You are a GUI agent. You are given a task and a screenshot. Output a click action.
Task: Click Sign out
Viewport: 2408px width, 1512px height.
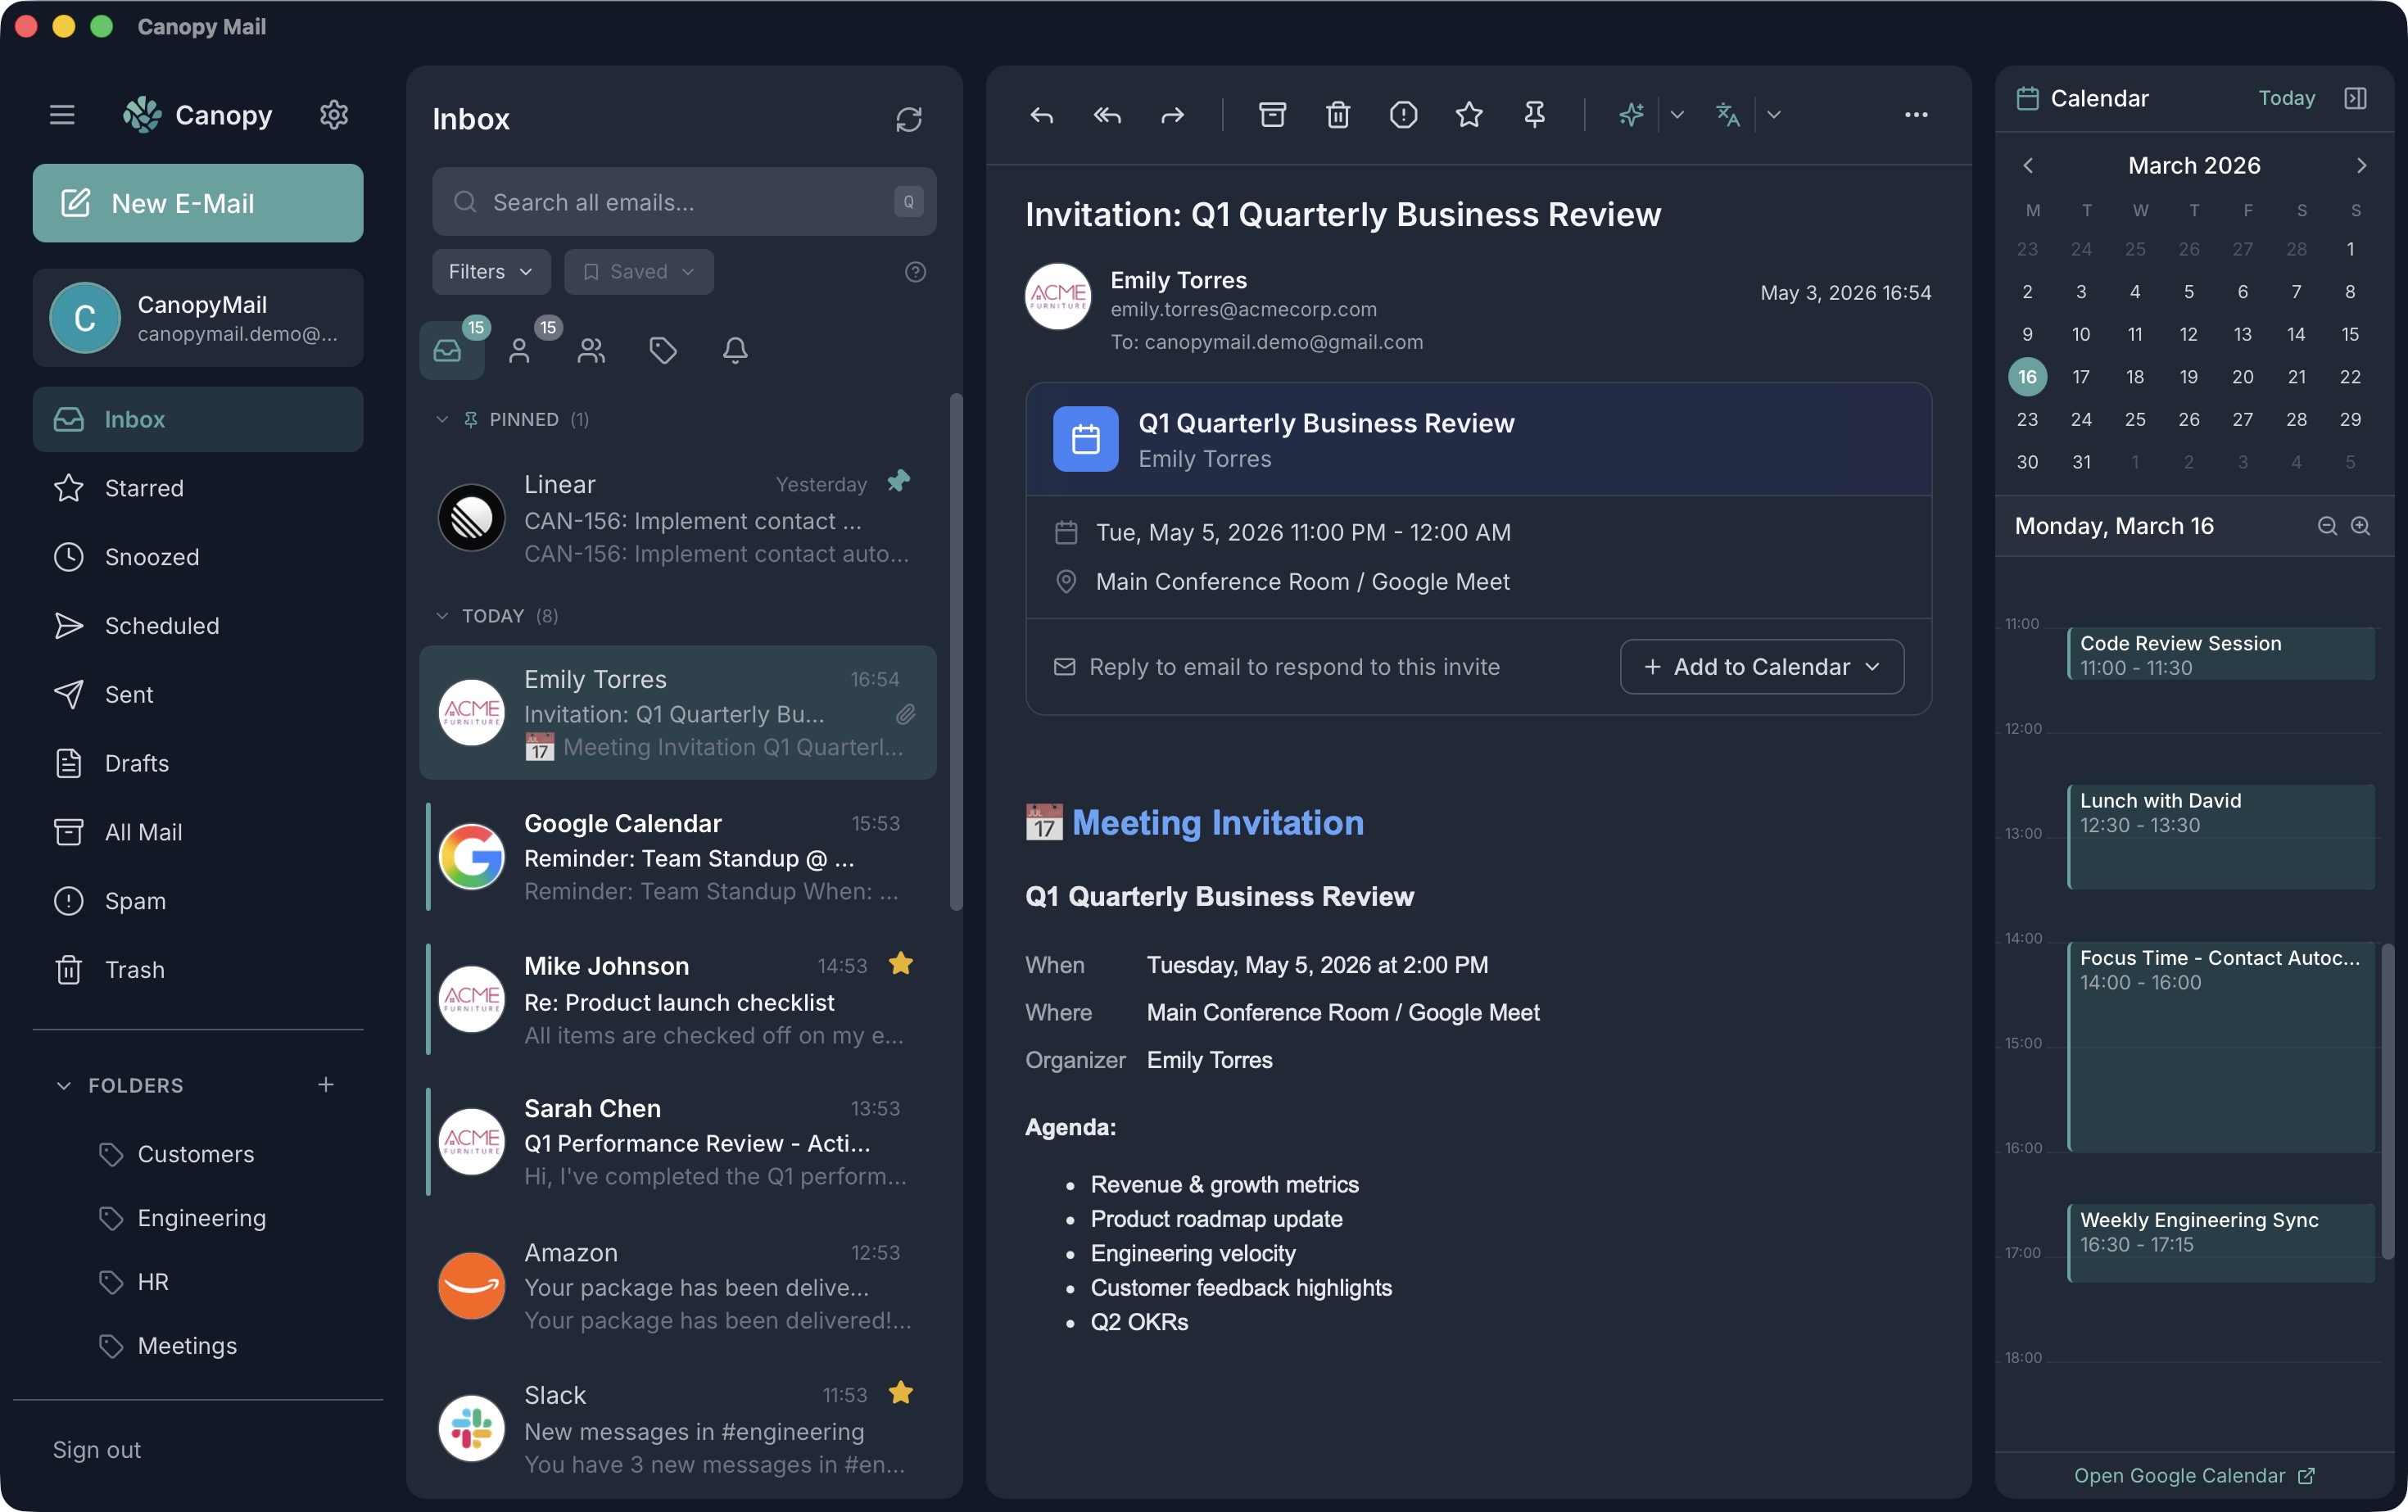click(x=97, y=1450)
